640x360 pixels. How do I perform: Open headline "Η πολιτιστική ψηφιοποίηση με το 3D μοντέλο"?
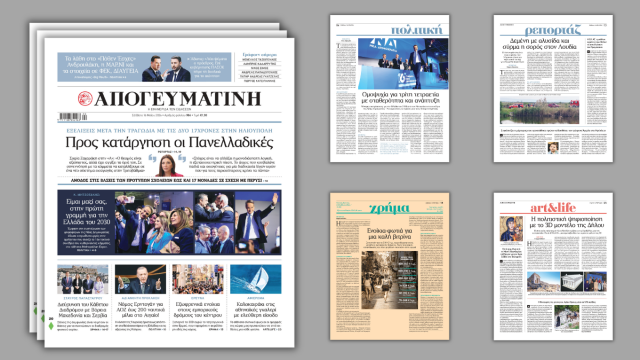point(567,222)
